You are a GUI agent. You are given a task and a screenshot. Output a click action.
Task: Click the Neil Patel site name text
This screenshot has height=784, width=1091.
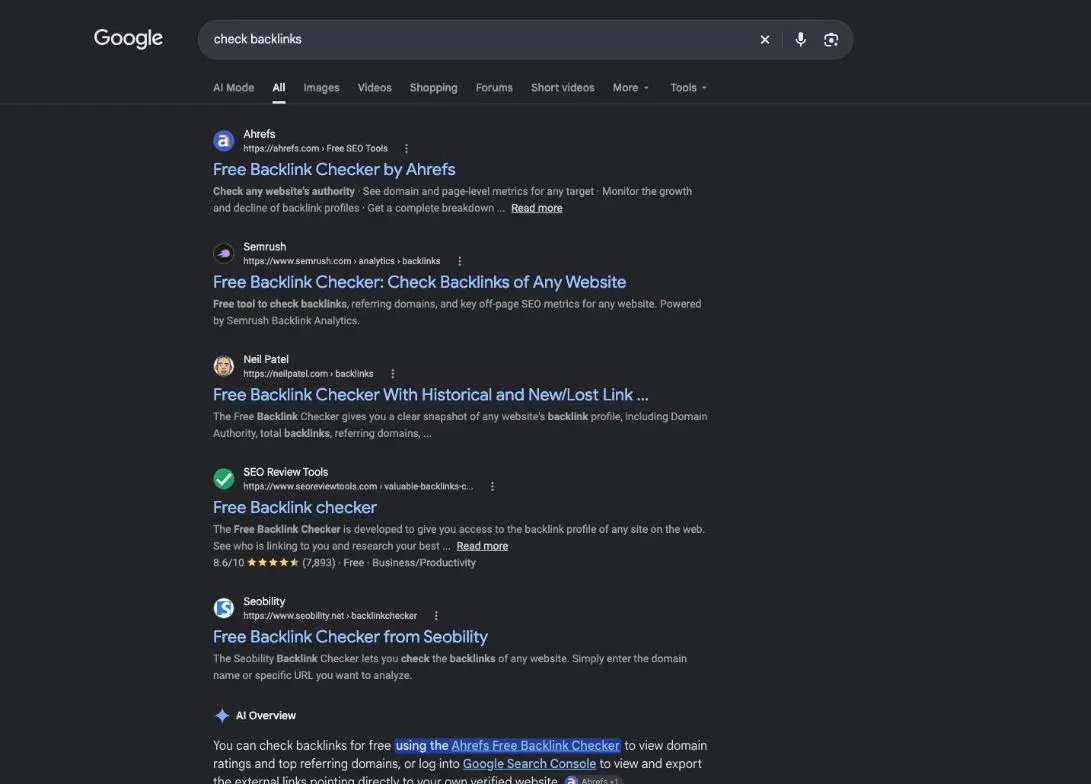coord(266,360)
